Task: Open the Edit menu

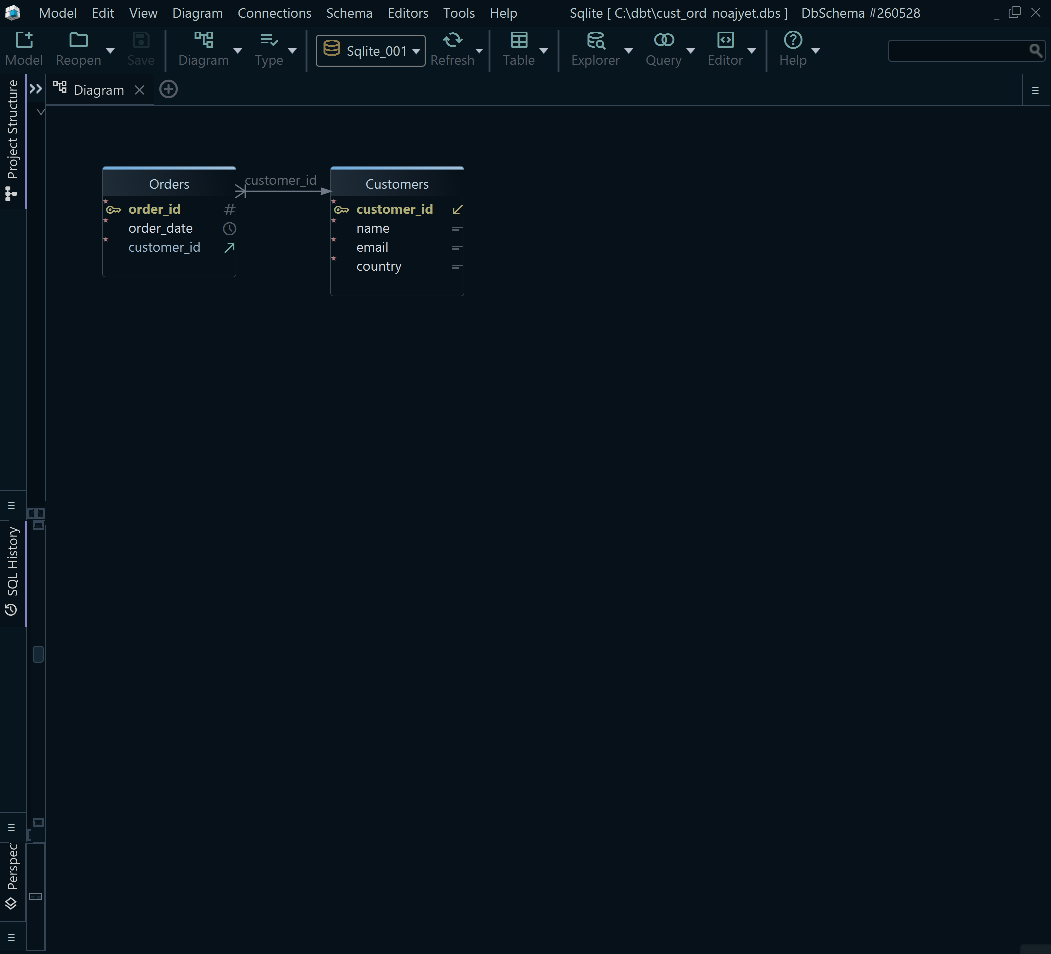Action: 103,13
